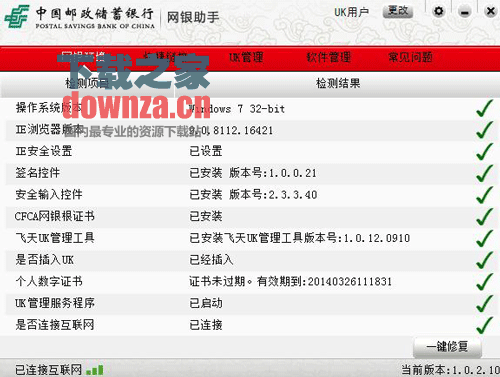Click the green check for UK管理服务程序 row
Screen dimensions: 500x377
[485, 303]
